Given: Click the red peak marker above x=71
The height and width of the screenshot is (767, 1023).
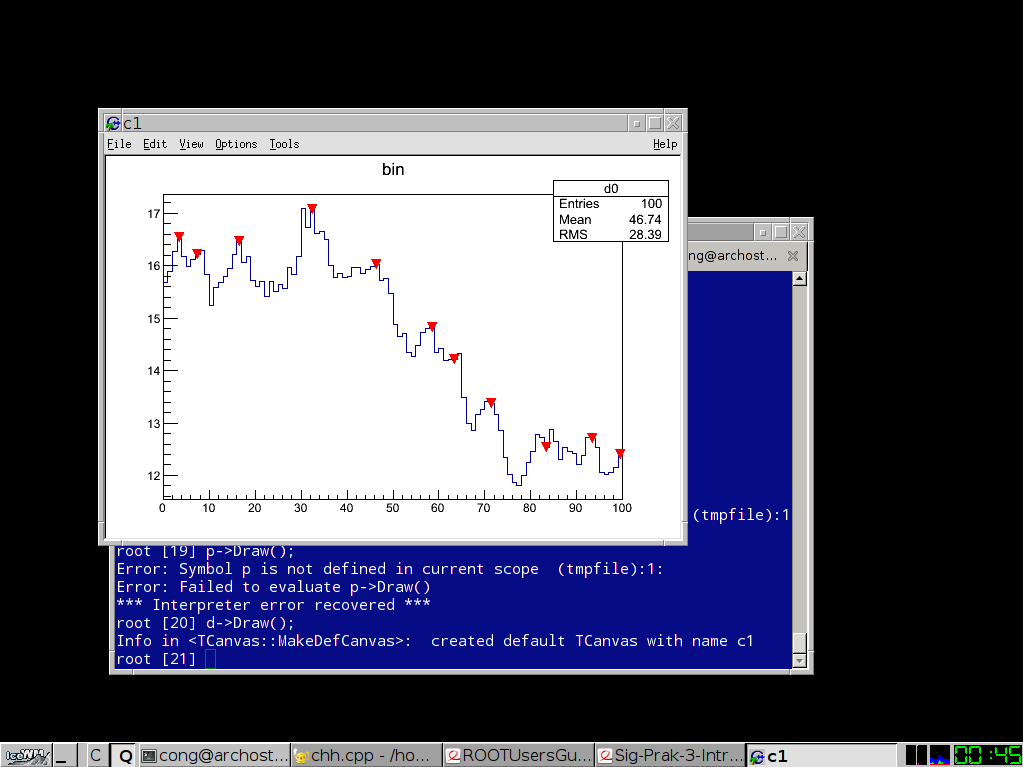Looking at the screenshot, I should [491, 402].
